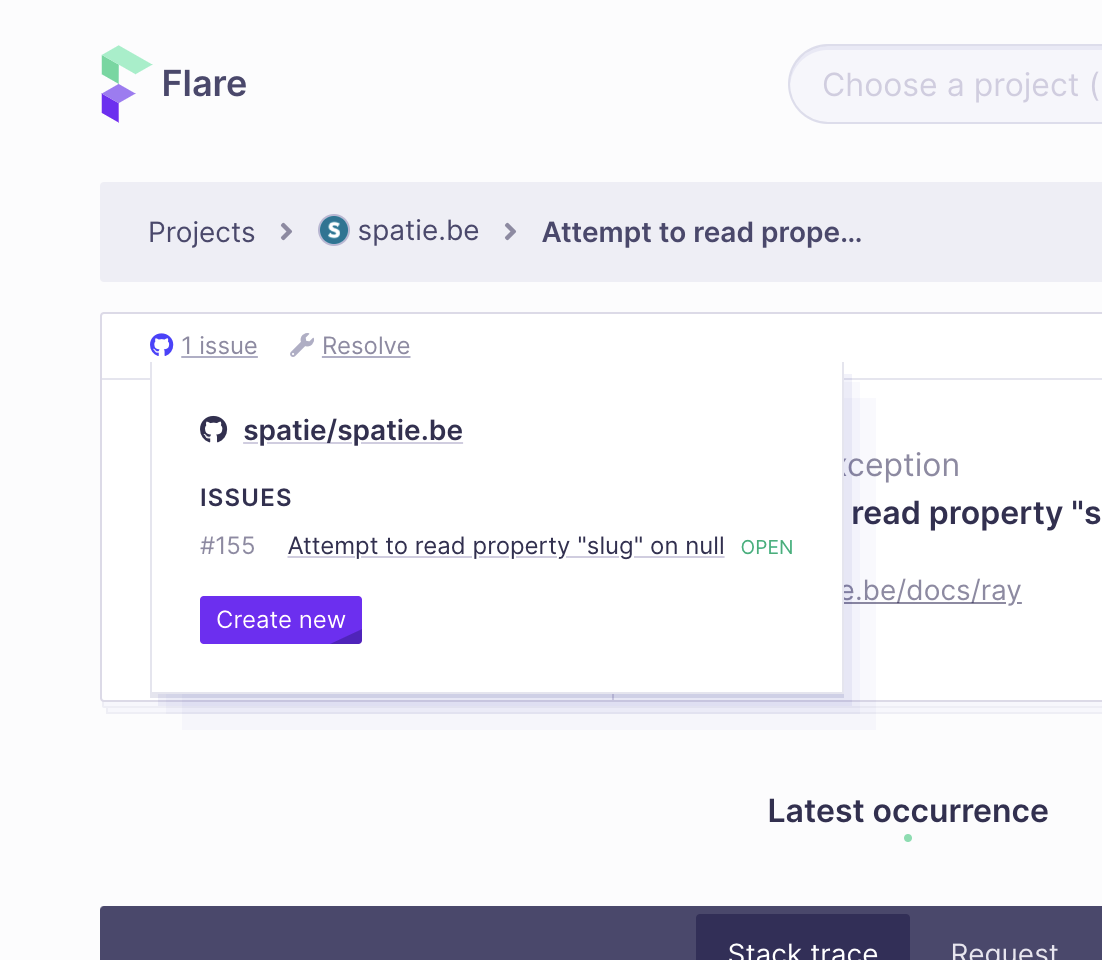Click the GitHub icon beside spatie/spatie.be

pyautogui.click(x=214, y=429)
